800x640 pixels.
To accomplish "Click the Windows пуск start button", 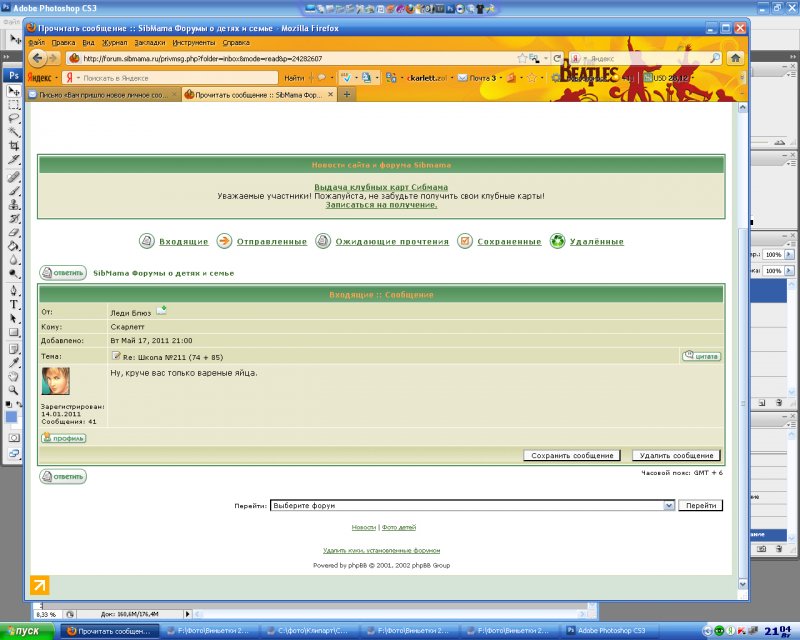I will coord(26,631).
